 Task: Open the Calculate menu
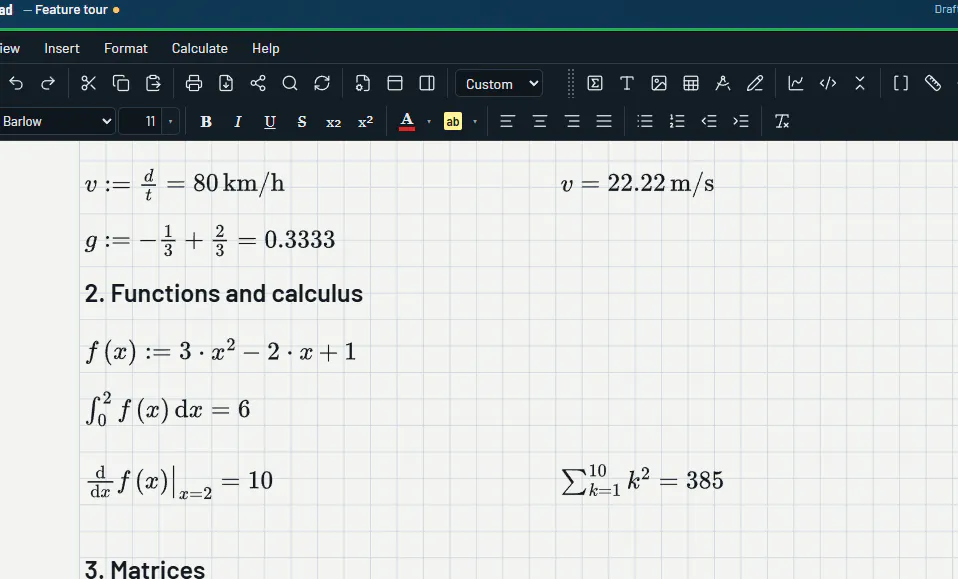pos(200,48)
